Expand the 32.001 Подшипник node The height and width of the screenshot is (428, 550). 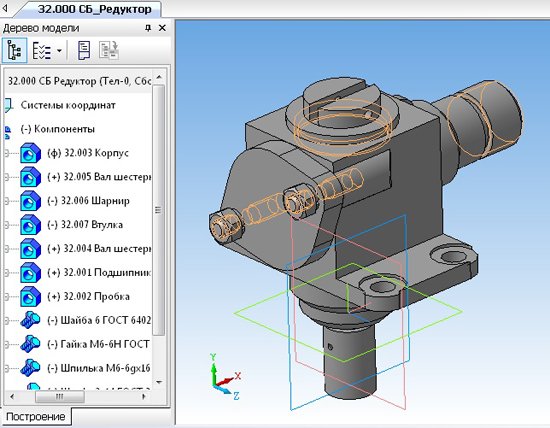pos(7,273)
